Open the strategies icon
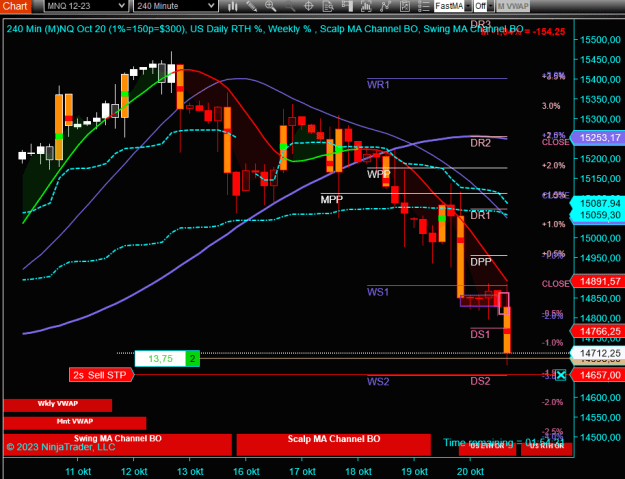625x479 pixels. [x=385, y=6]
